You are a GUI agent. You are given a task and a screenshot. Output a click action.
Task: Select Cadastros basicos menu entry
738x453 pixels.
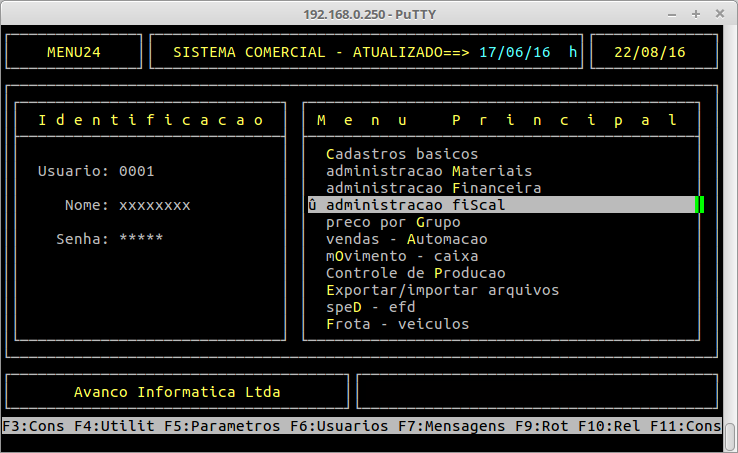point(402,154)
